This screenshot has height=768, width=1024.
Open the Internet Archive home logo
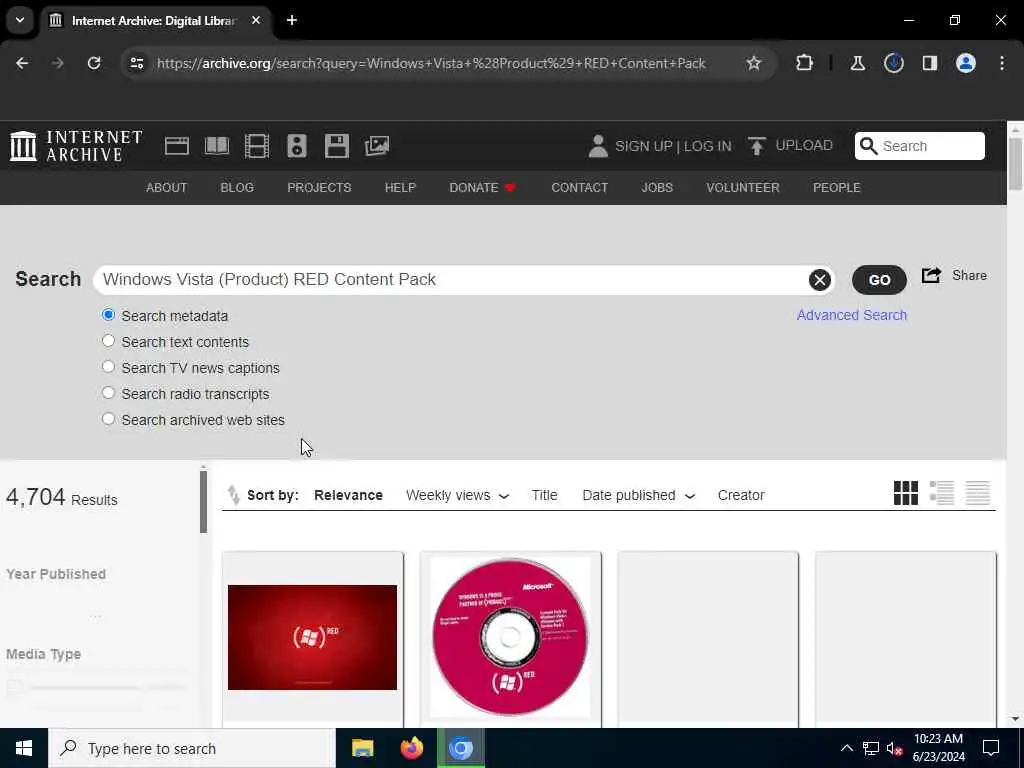[76, 146]
